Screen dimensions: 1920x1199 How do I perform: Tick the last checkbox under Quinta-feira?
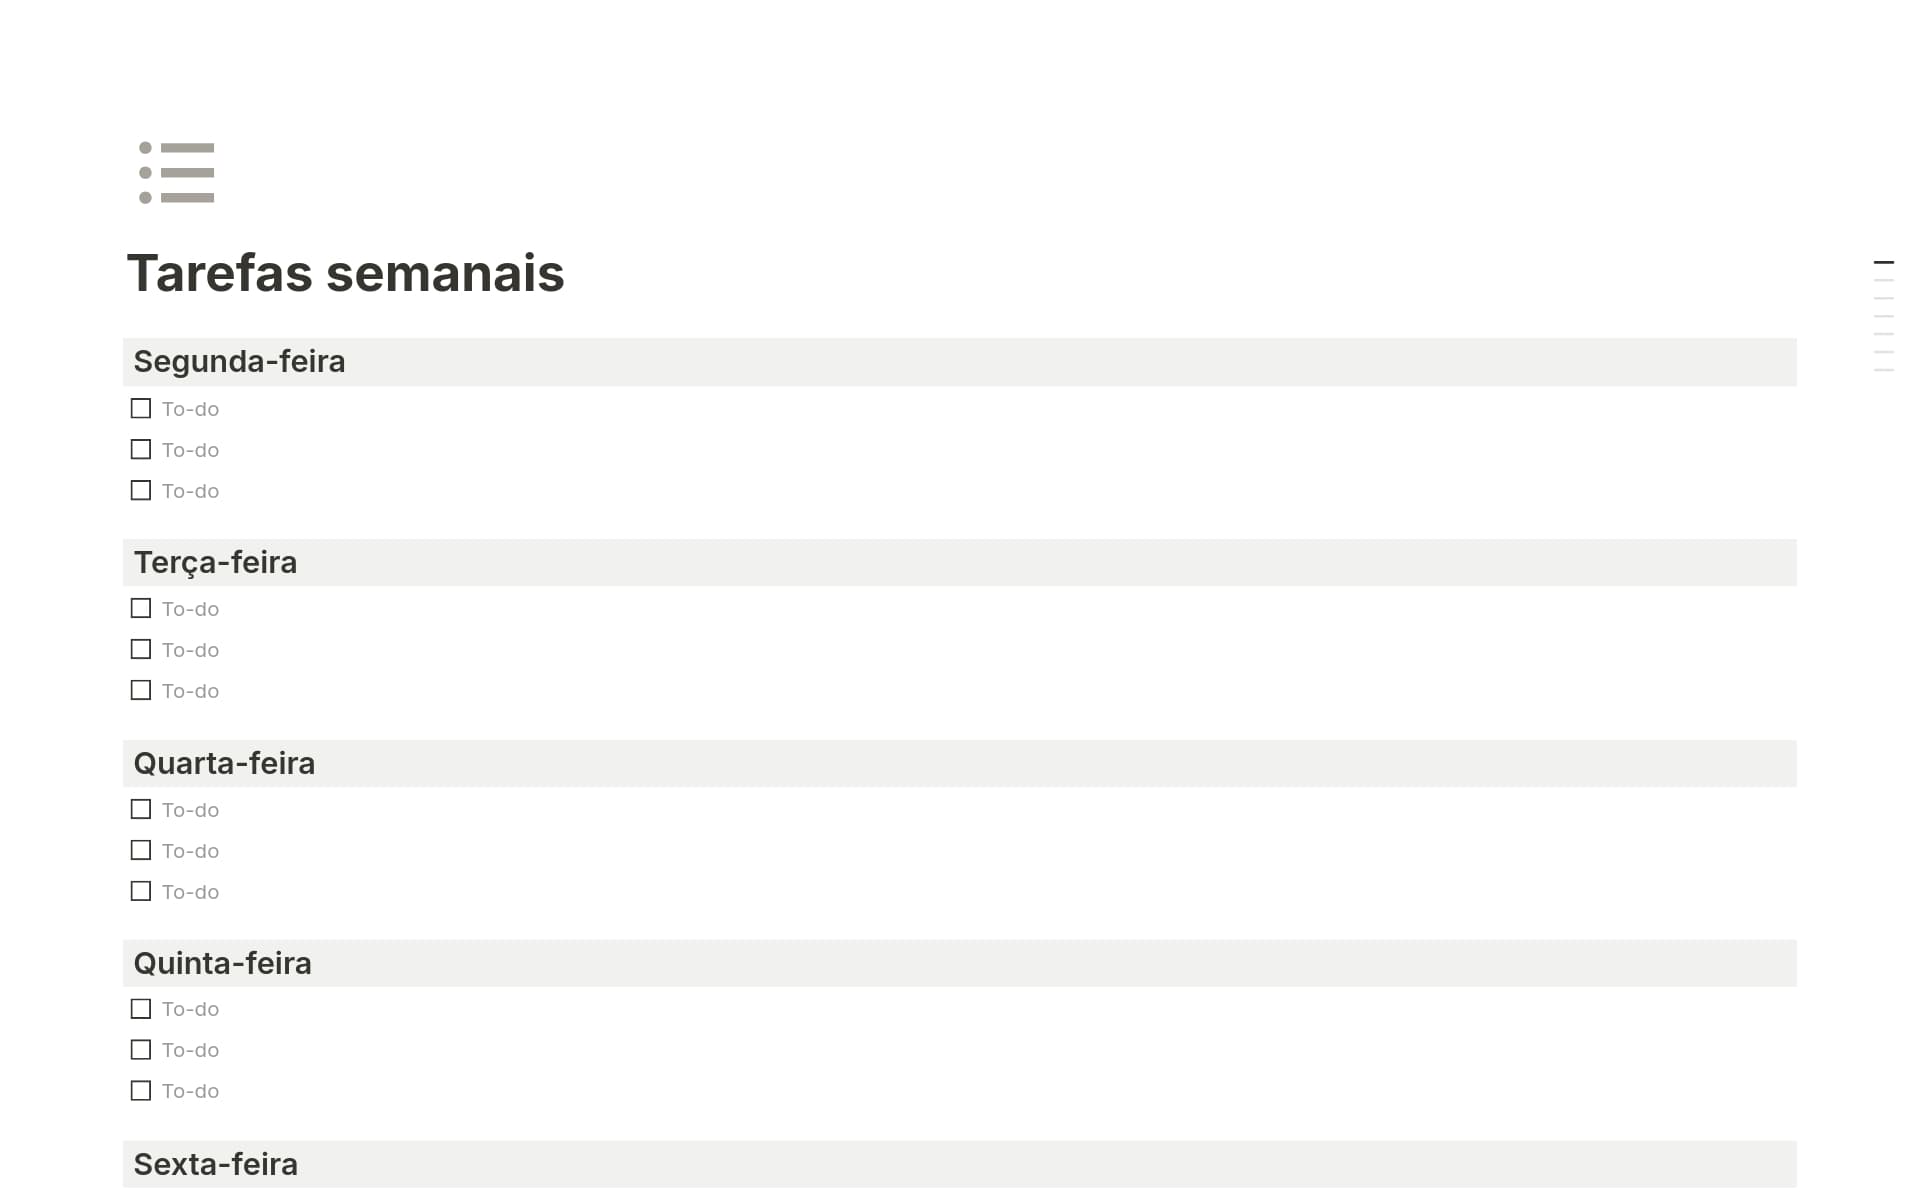coord(141,1091)
